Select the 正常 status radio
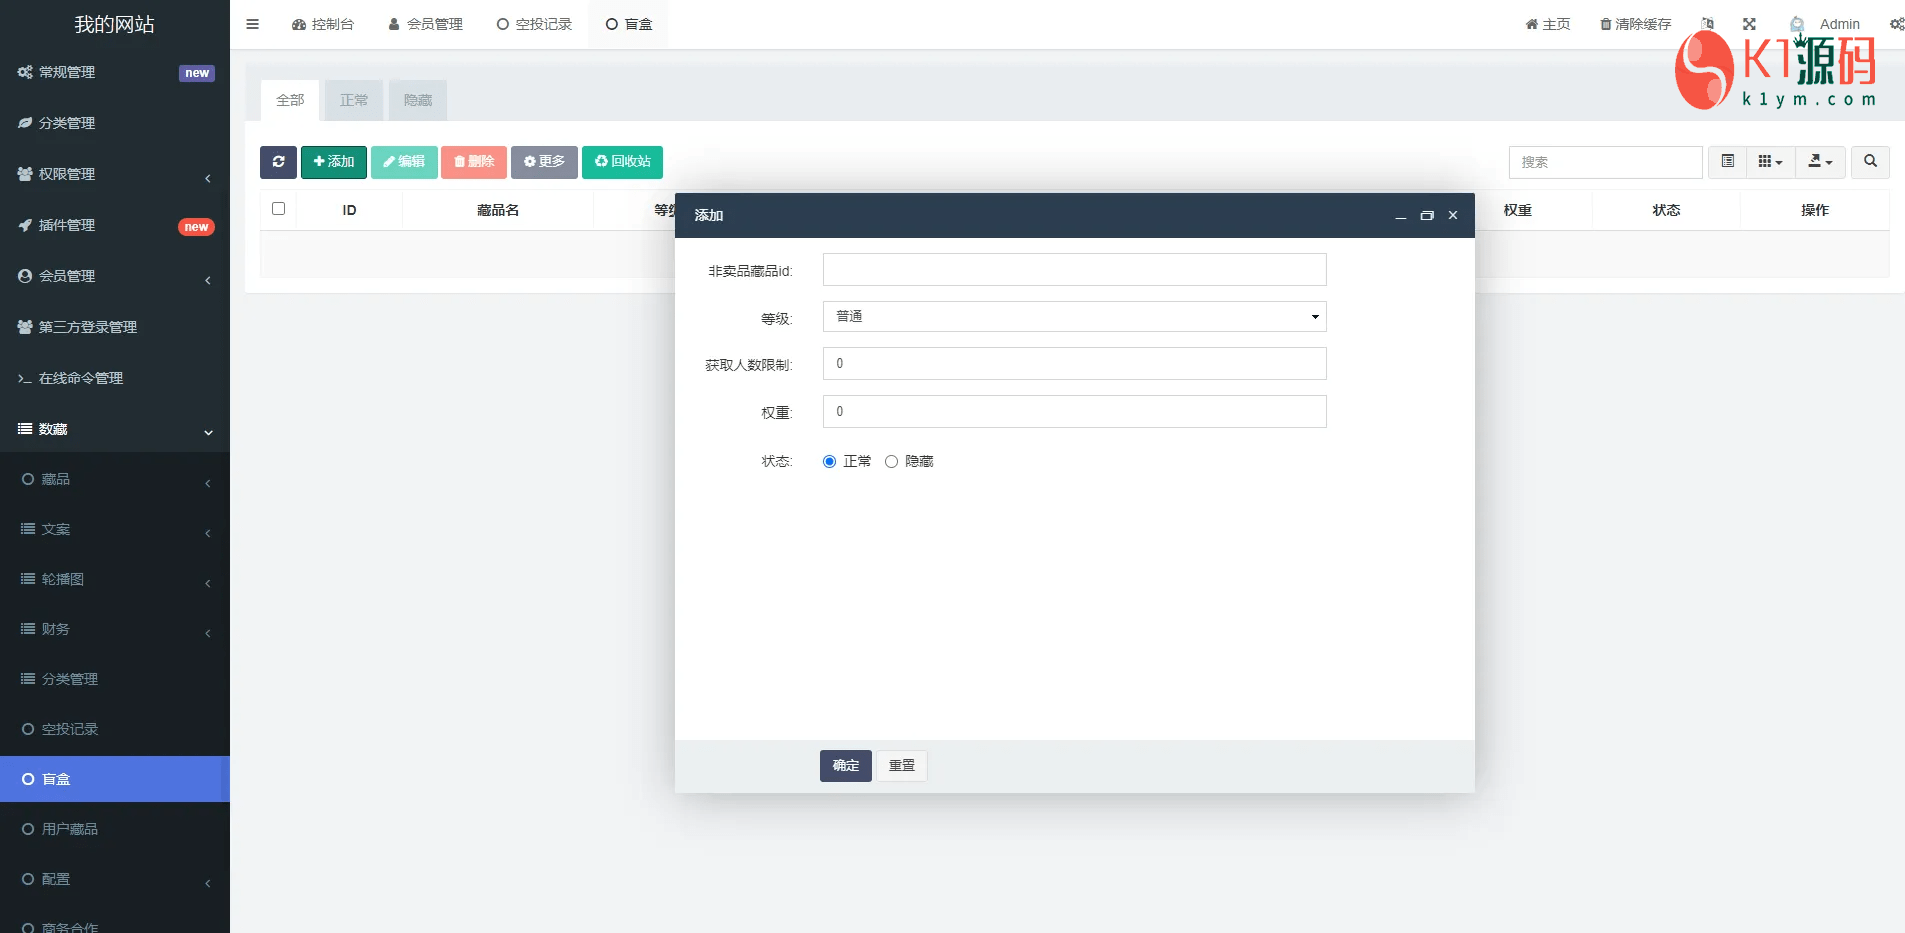The height and width of the screenshot is (933, 1905). coord(829,461)
